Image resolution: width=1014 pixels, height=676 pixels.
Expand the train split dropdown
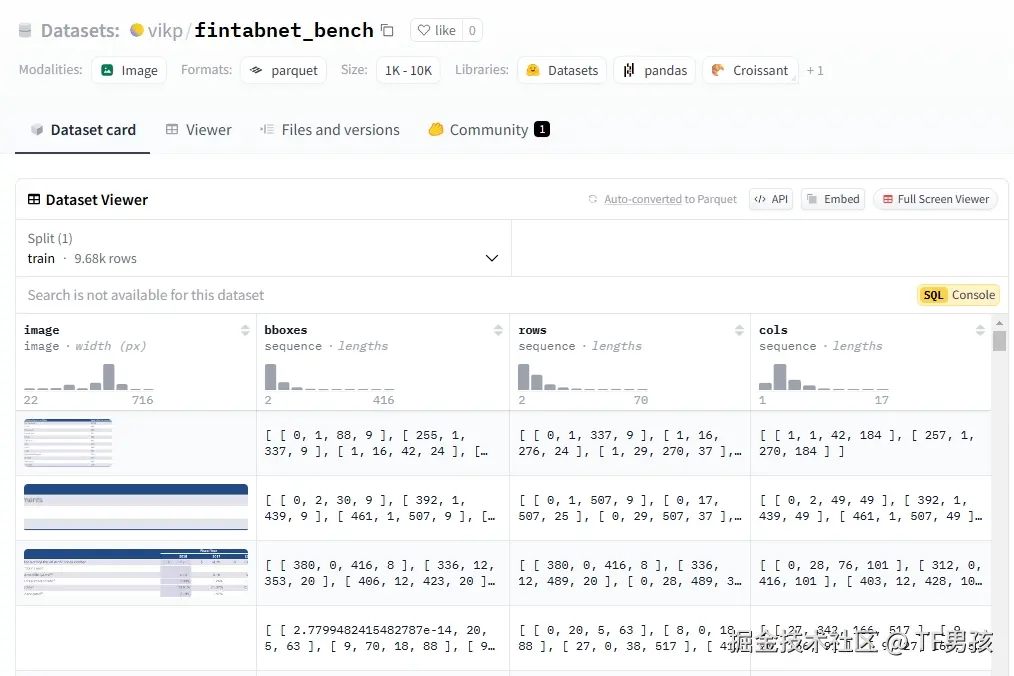pyautogui.click(x=491, y=257)
